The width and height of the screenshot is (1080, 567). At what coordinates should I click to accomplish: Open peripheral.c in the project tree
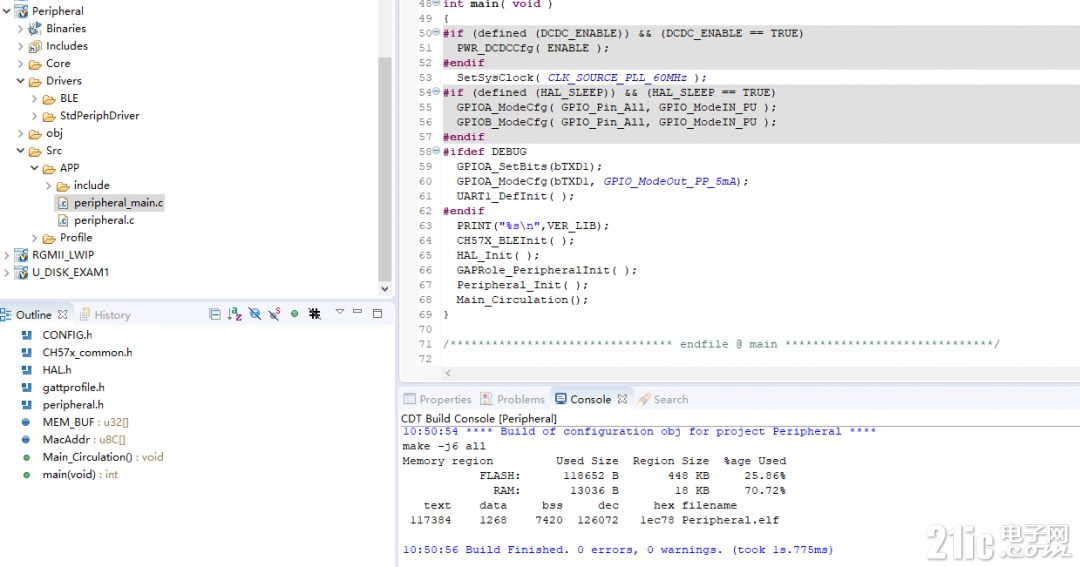click(x=104, y=220)
